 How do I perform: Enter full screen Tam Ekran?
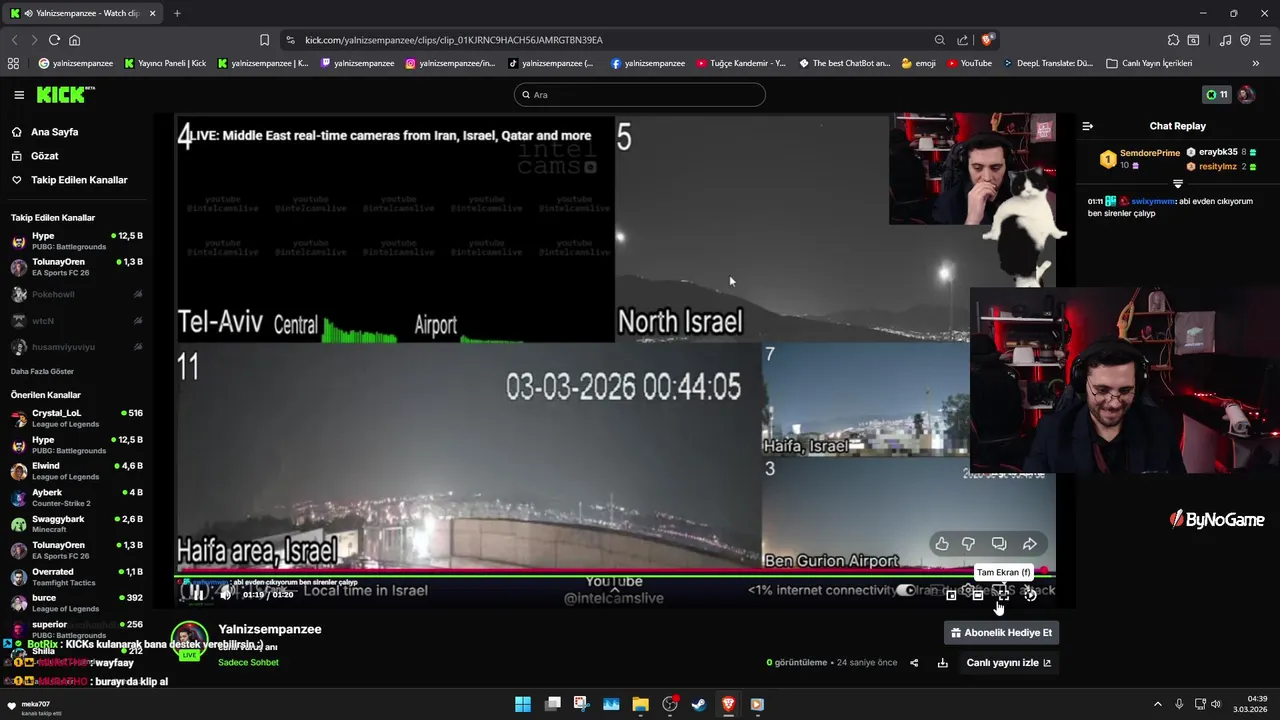1003,594
